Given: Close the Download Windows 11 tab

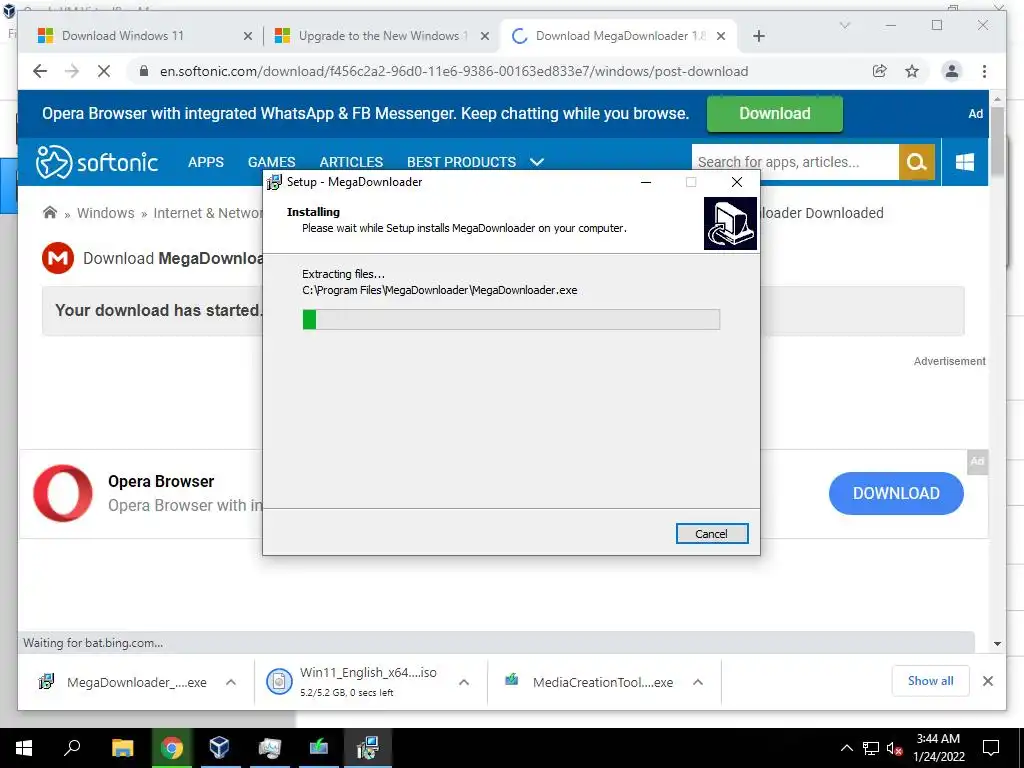Looking at the screenshot, I should 248,36.
